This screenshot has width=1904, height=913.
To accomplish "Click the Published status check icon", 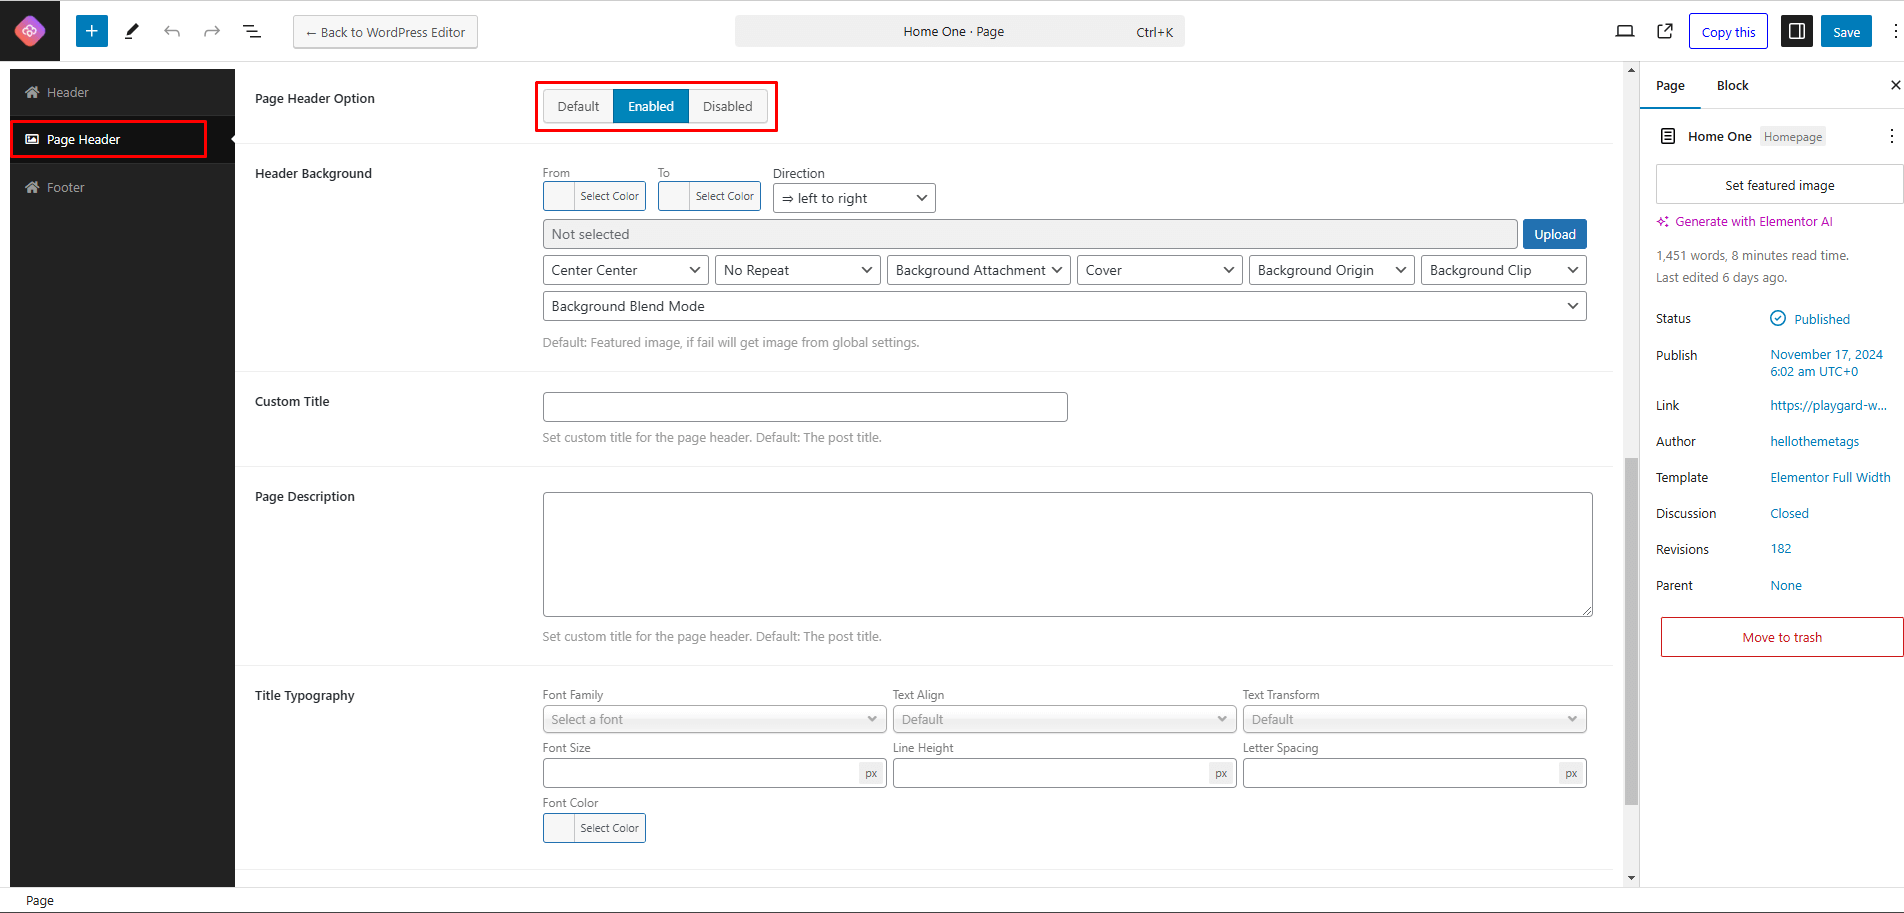I will [x=1778, y=318].
